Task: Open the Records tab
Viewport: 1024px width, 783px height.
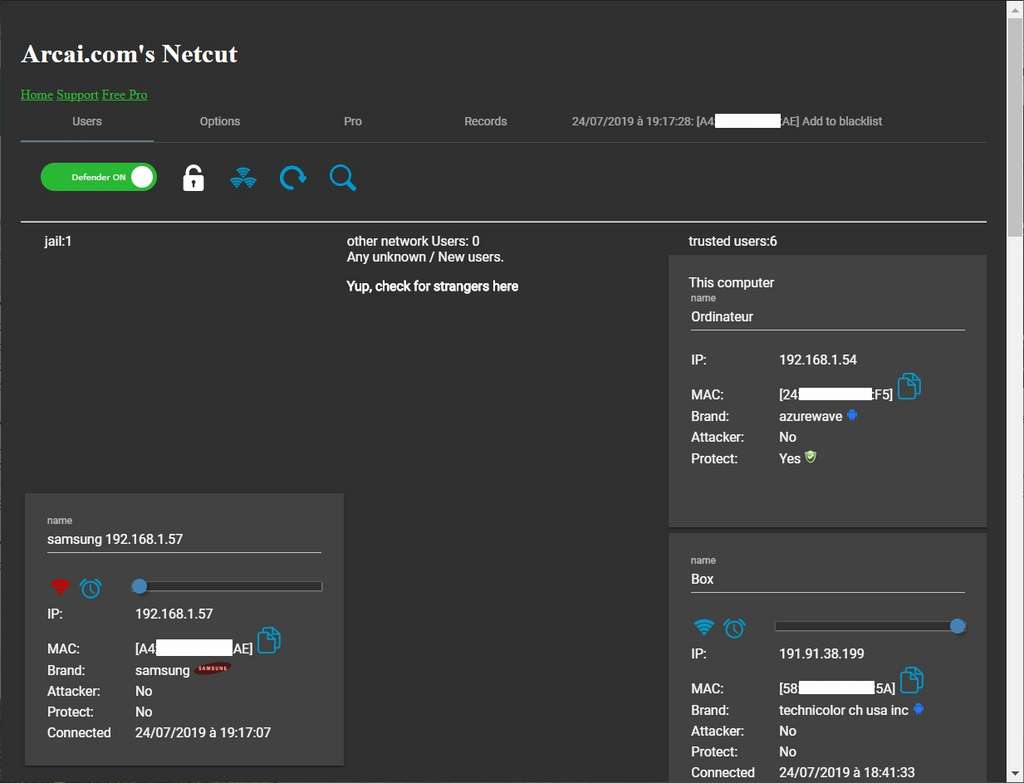Action: click(x=485, y=120)
